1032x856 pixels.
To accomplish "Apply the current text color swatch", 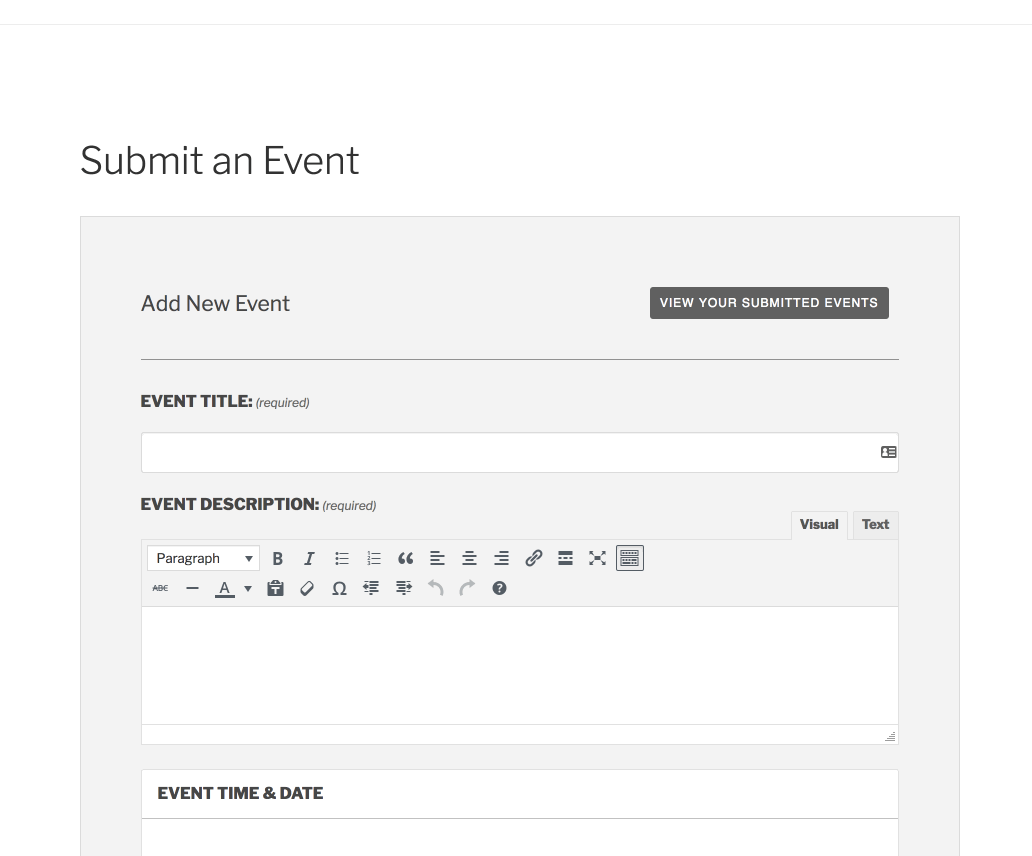I will [225, 588].
